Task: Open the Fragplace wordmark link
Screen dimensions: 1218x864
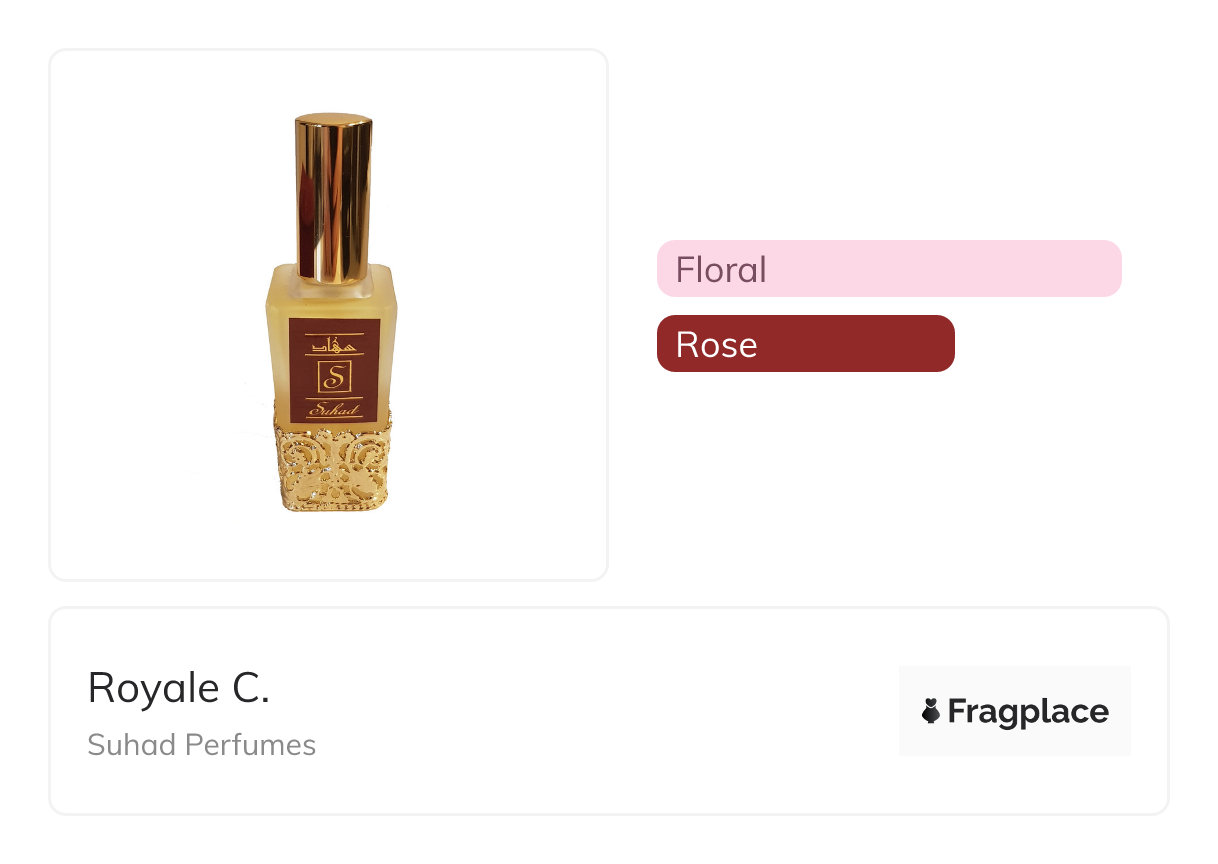Action: coord(1028,712)
